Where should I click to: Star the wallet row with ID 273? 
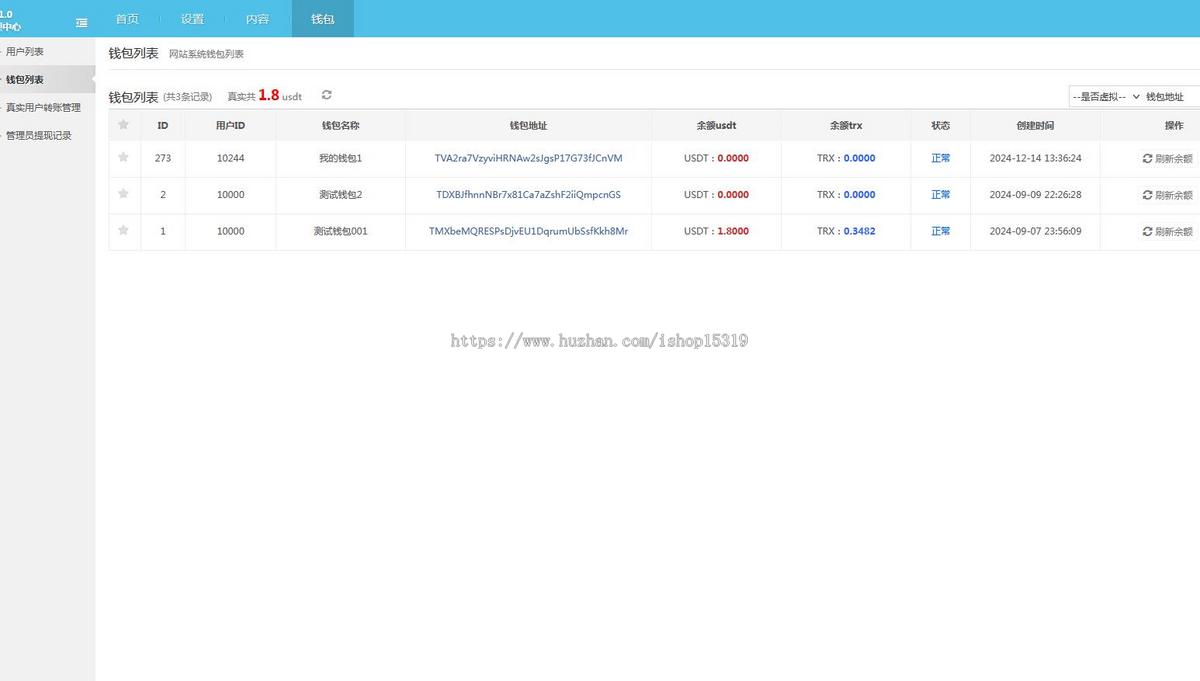[124, 157]
